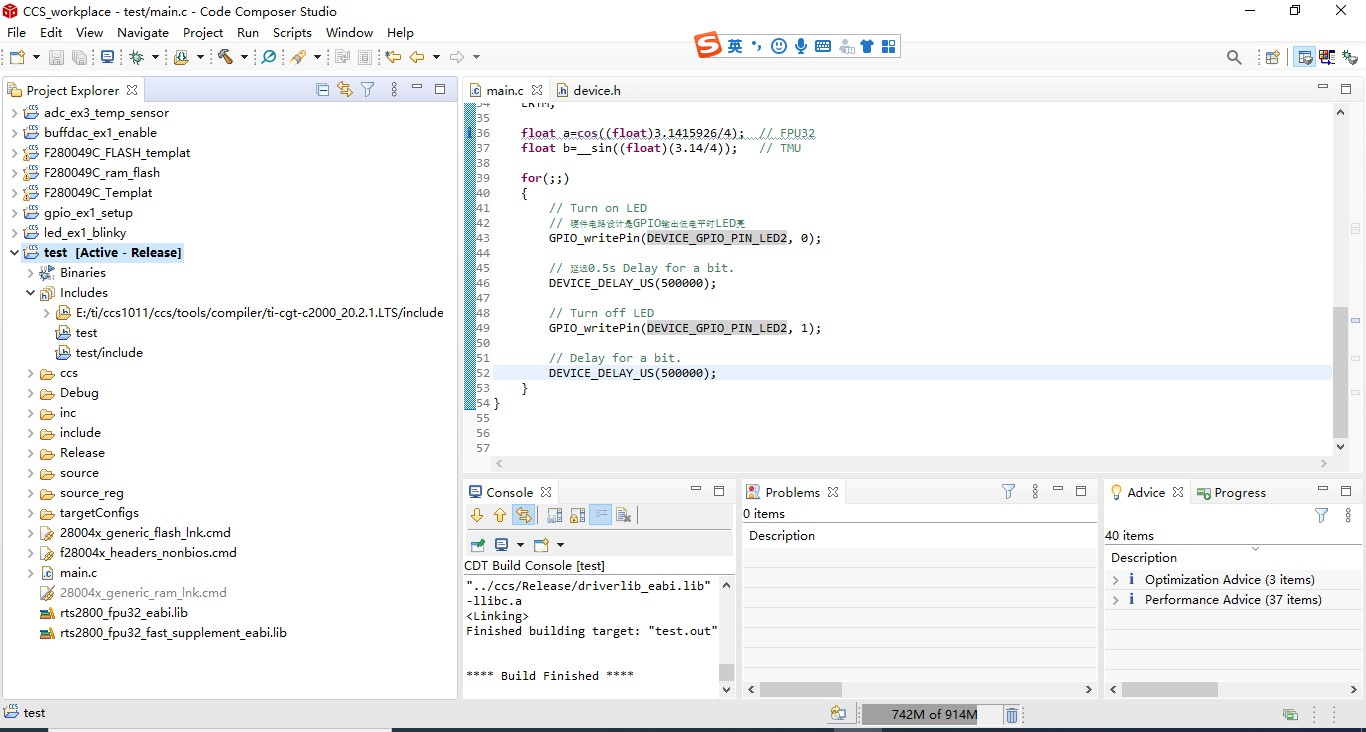Open the Debug dropdown arrow
This screenshot has width=1366, height=732.
(155, 57)
